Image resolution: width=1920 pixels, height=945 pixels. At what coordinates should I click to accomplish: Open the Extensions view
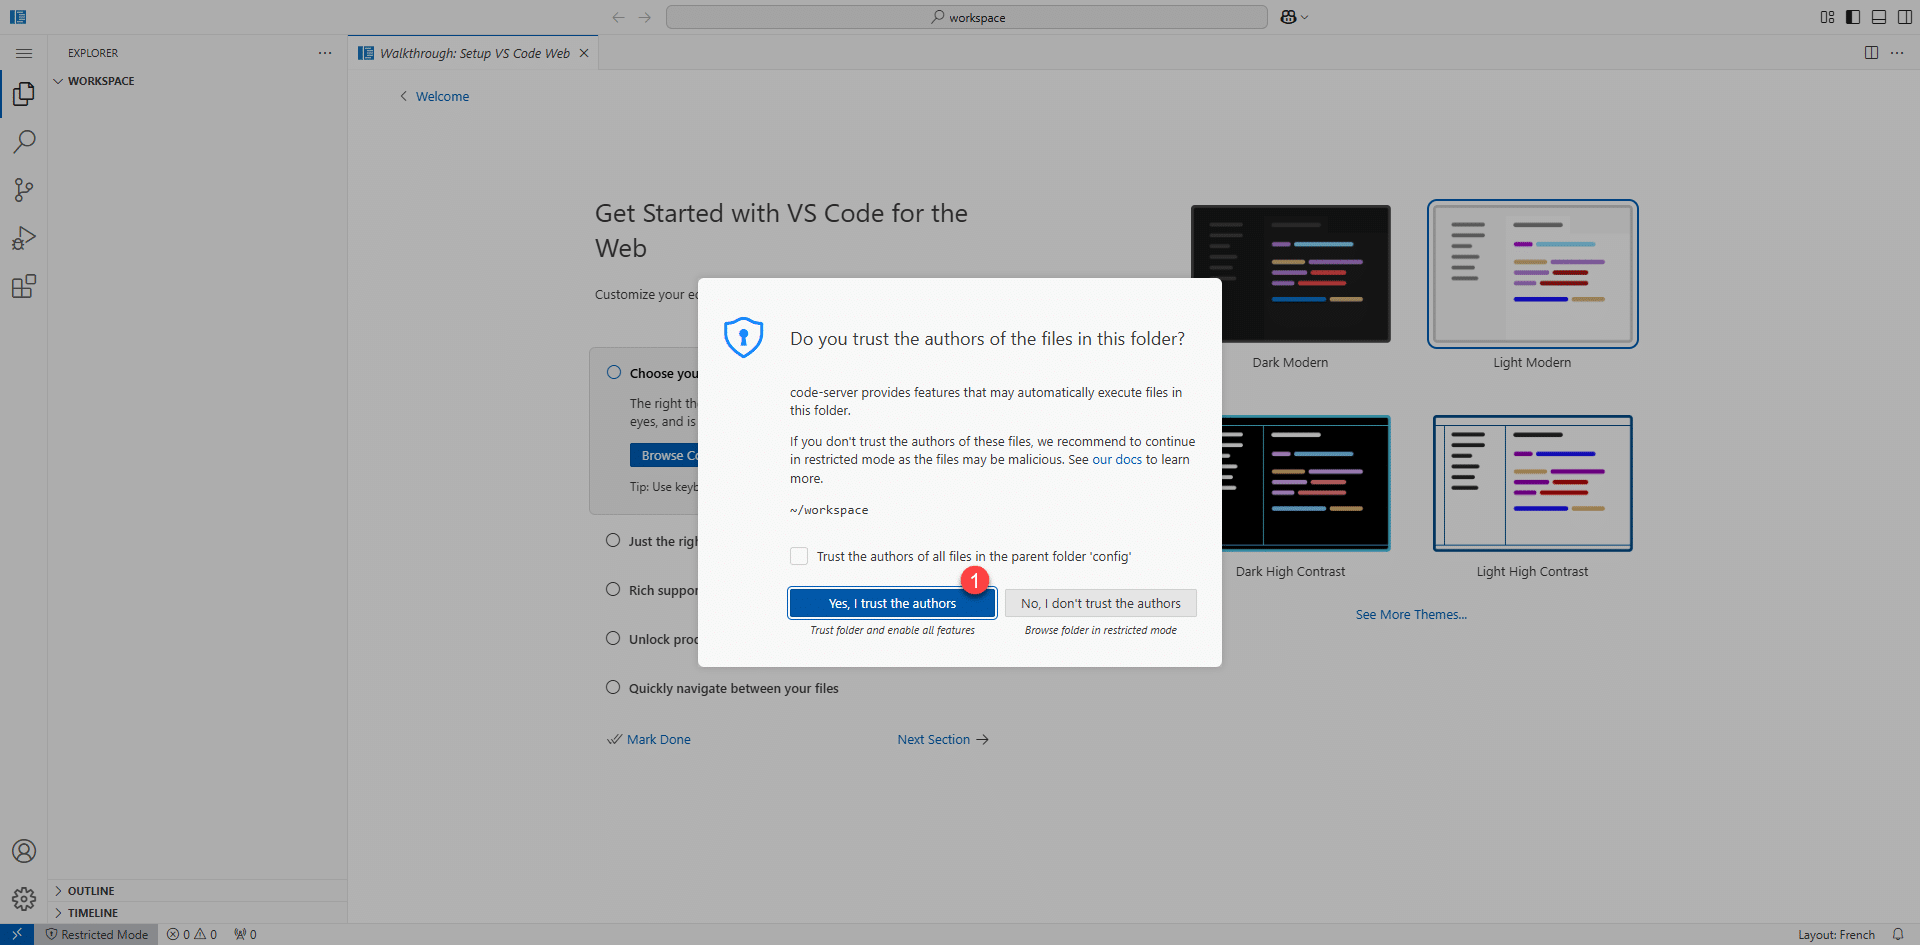point(24,287)
